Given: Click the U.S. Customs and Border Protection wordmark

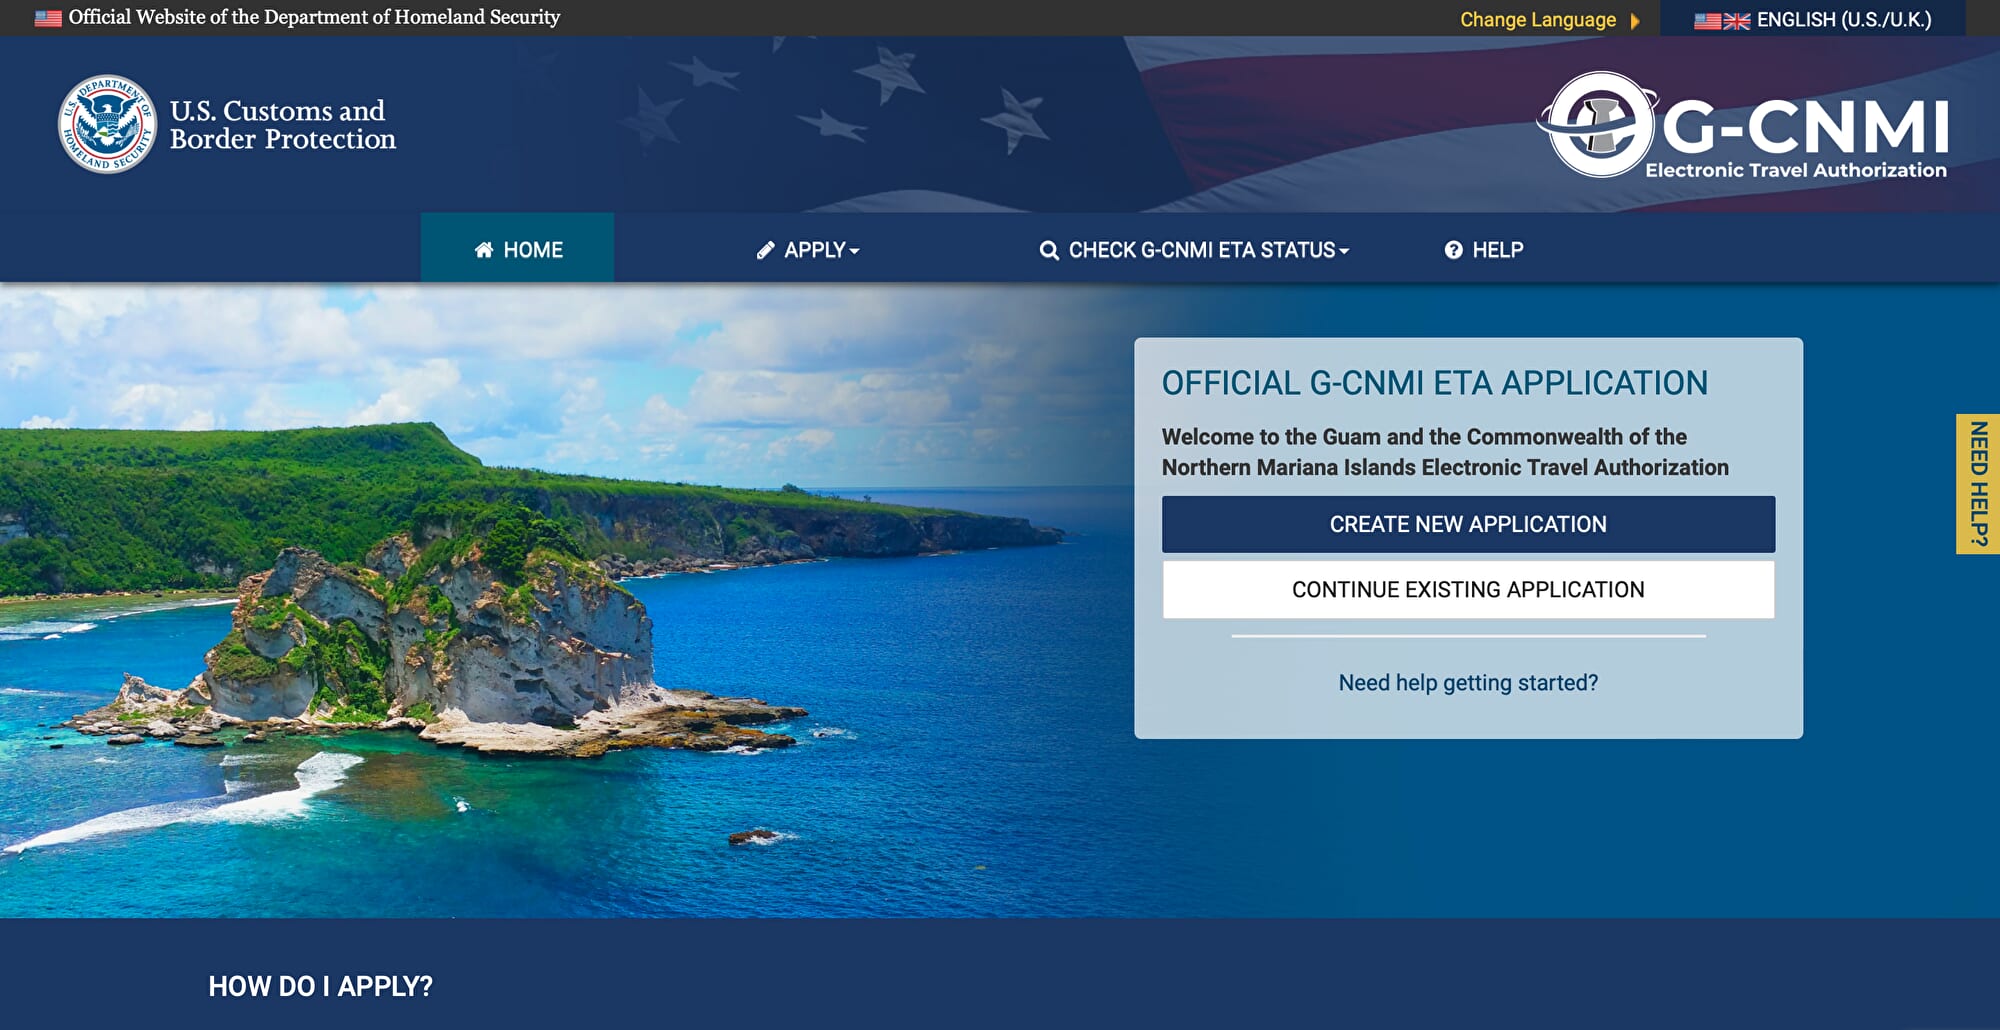Looking at the screenshot, I should pyautogui.click(x=282, y=125).
